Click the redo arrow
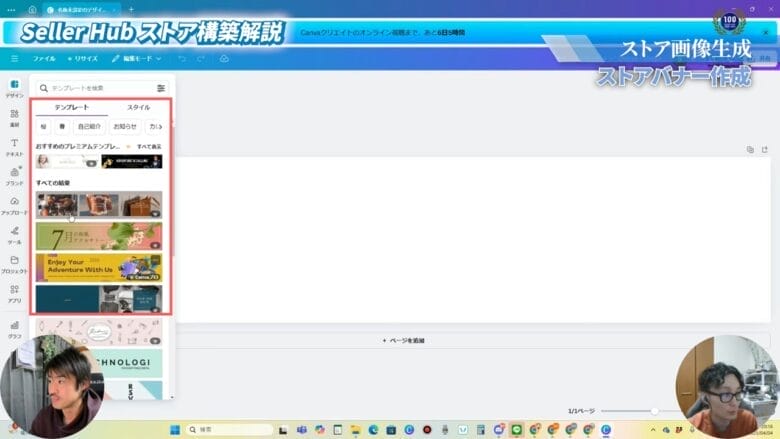780x439 pixels. 201,59
